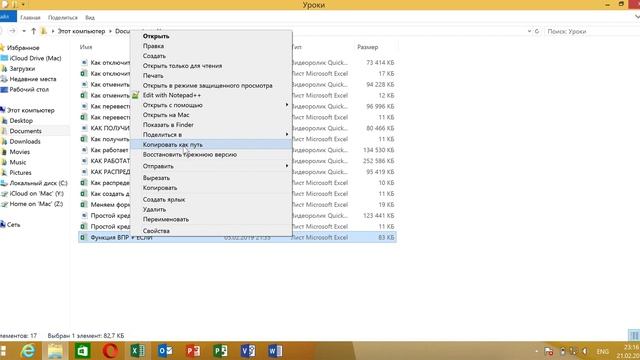Go up one folder level arrow
The height and width of the screenshot is (360, 640).
pos(33,31)
